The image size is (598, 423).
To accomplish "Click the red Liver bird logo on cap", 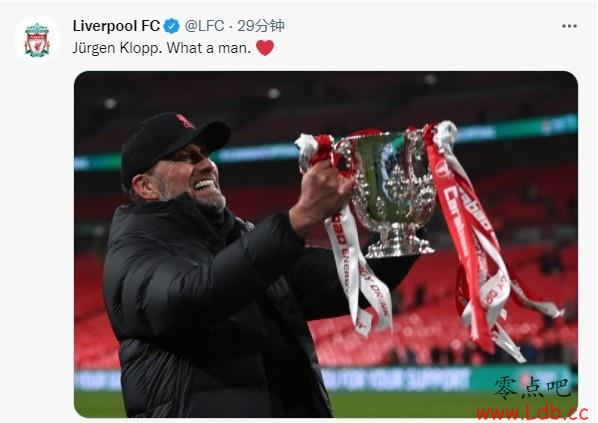I will (x=185, y=121).
